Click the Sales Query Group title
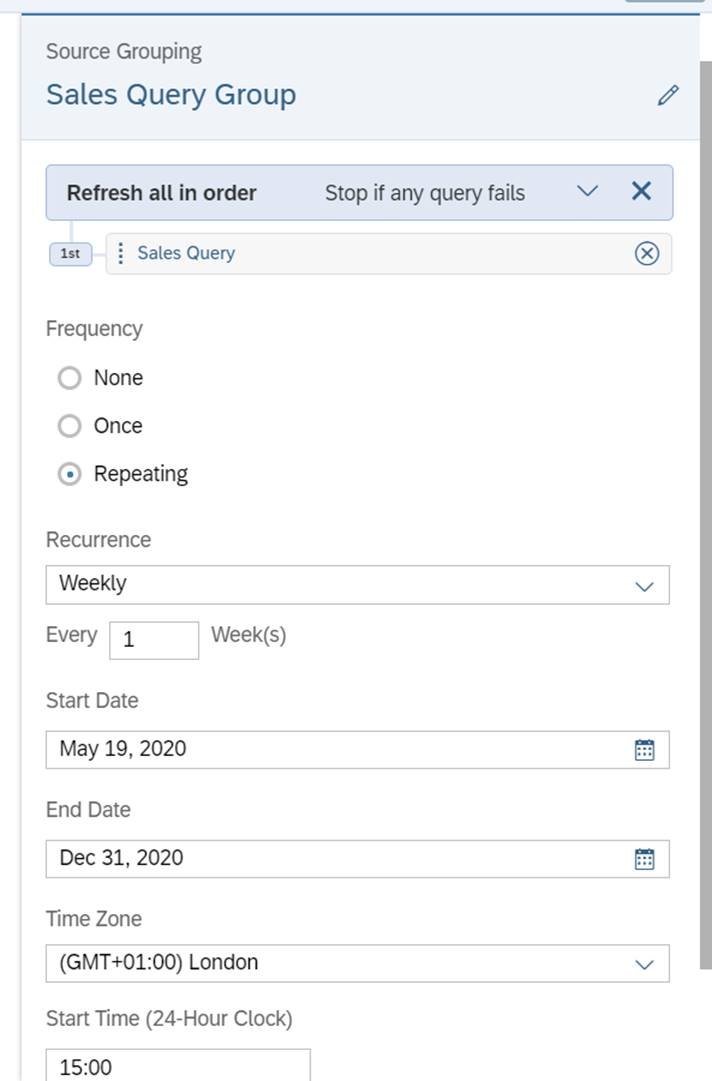 point(171,95)
